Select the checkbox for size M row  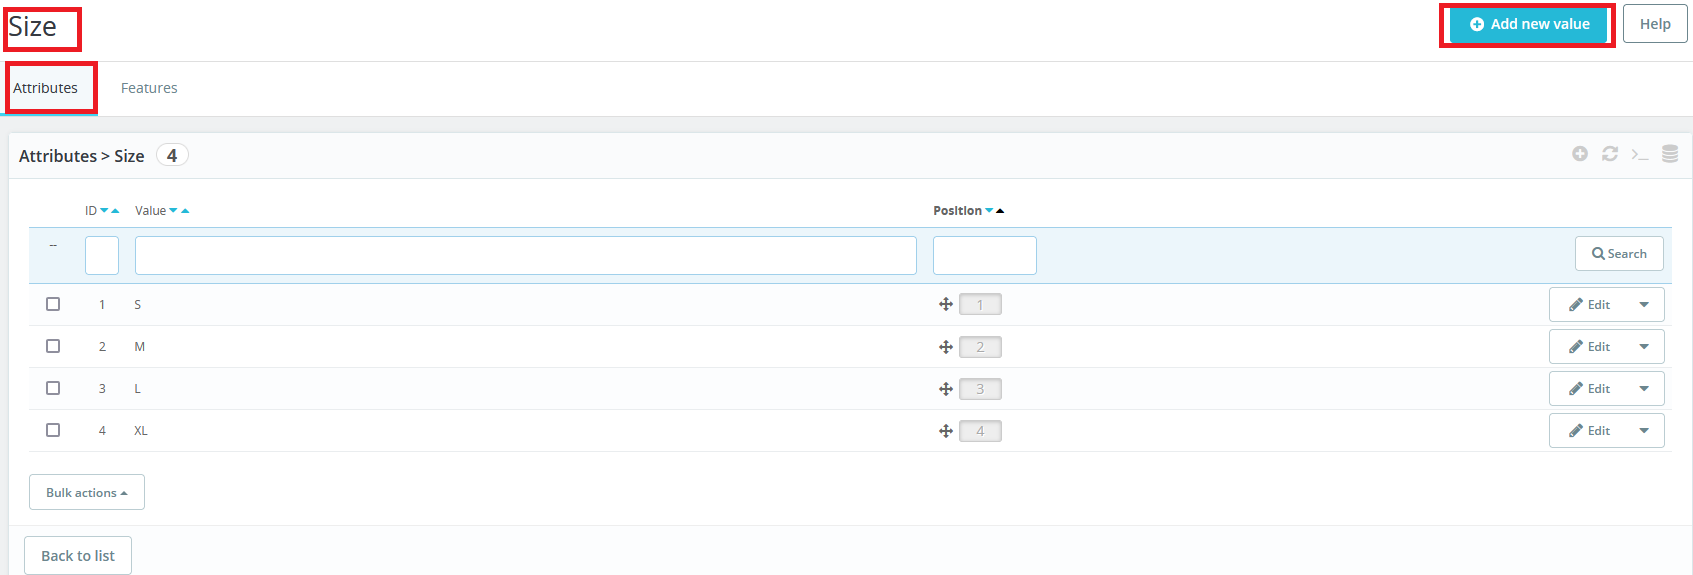point(53,346)
